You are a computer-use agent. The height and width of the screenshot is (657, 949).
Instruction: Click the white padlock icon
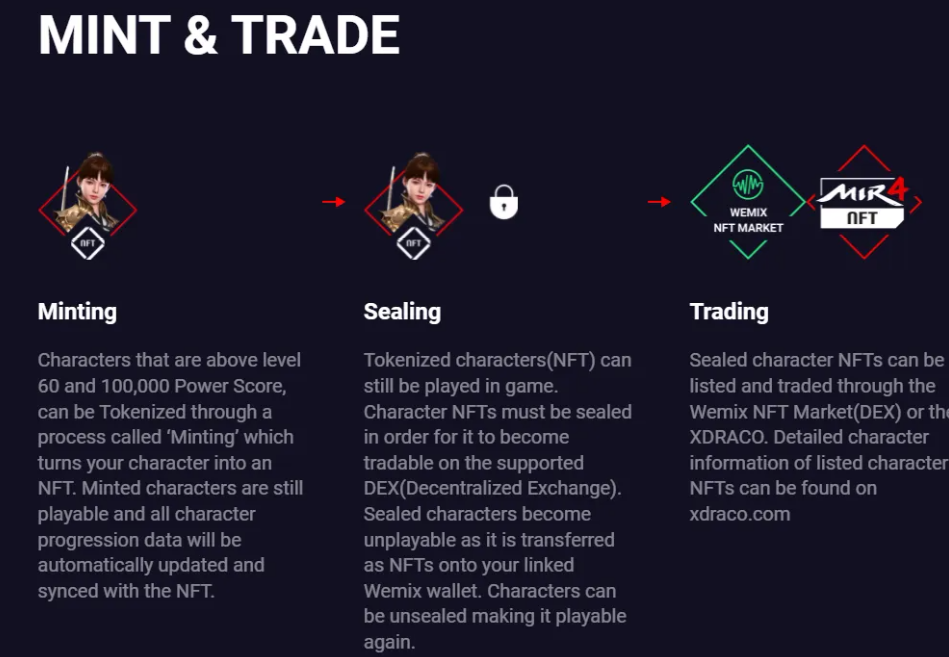coord(504,202)
